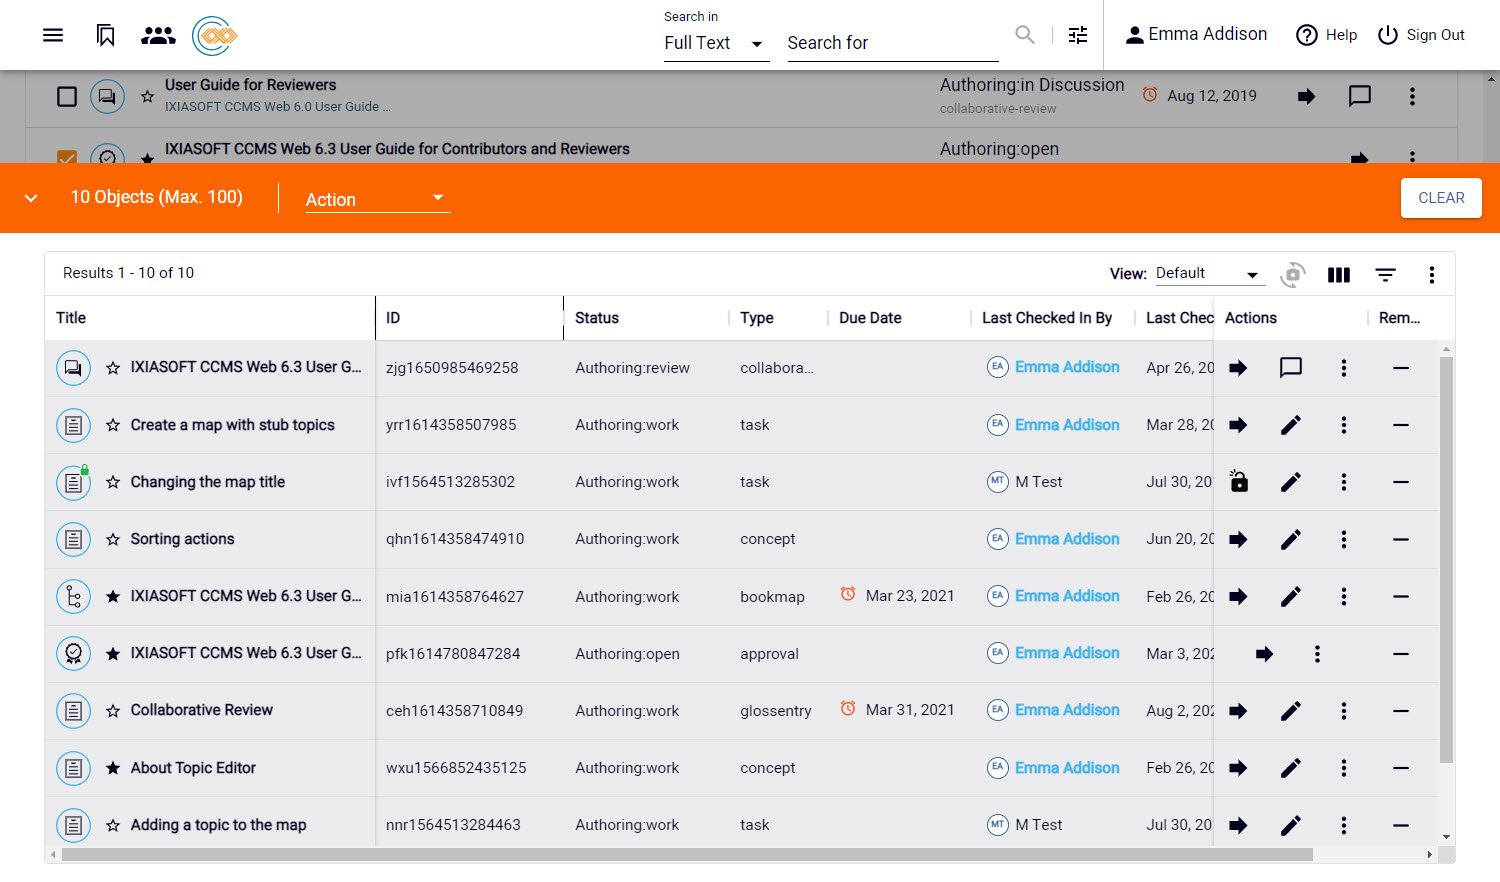
Task: Toggle favorite star for Adding a topic to the map
Action: 113,825
